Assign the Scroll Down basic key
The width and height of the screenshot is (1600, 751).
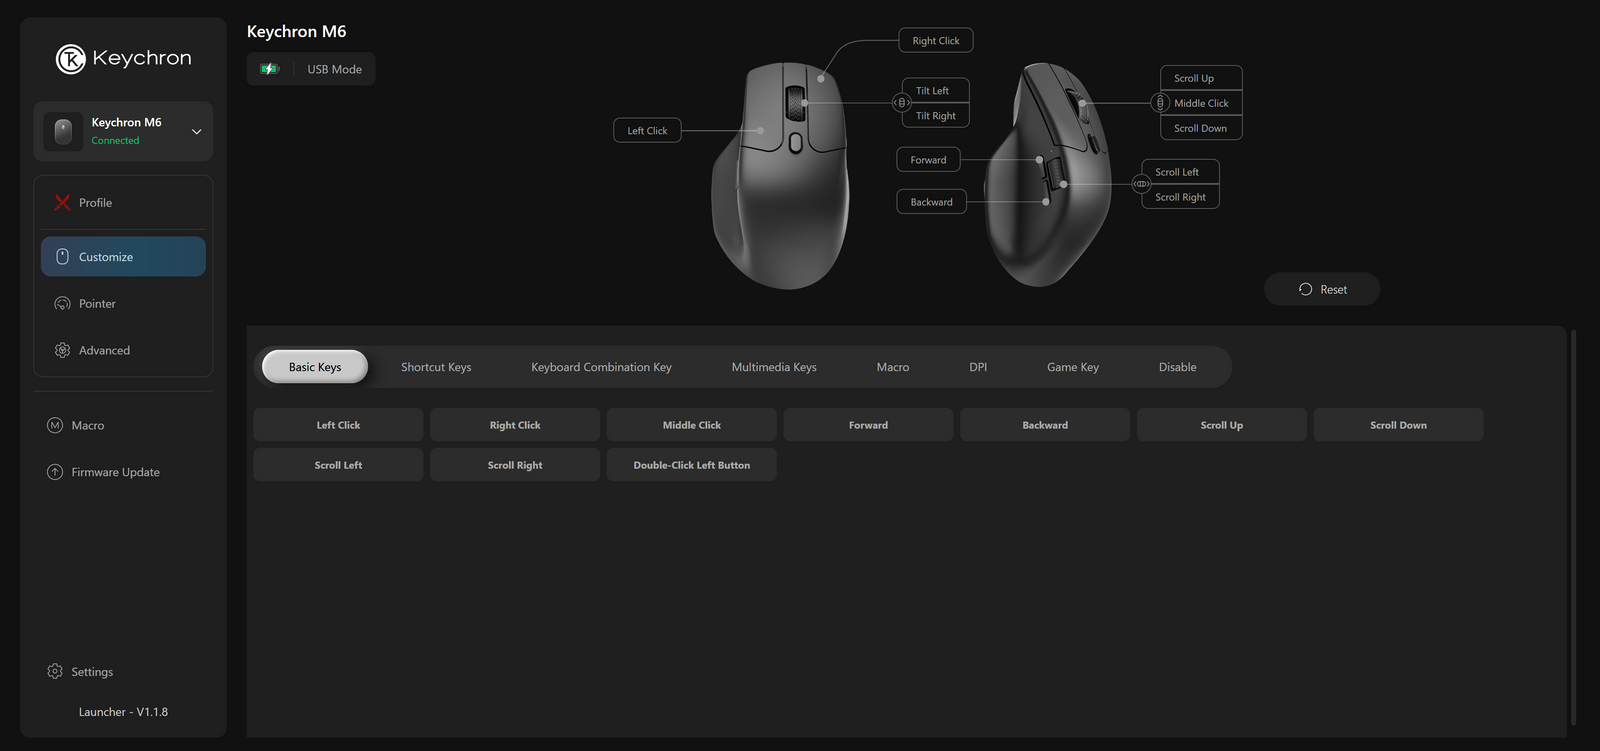[x=1398, y=425]
